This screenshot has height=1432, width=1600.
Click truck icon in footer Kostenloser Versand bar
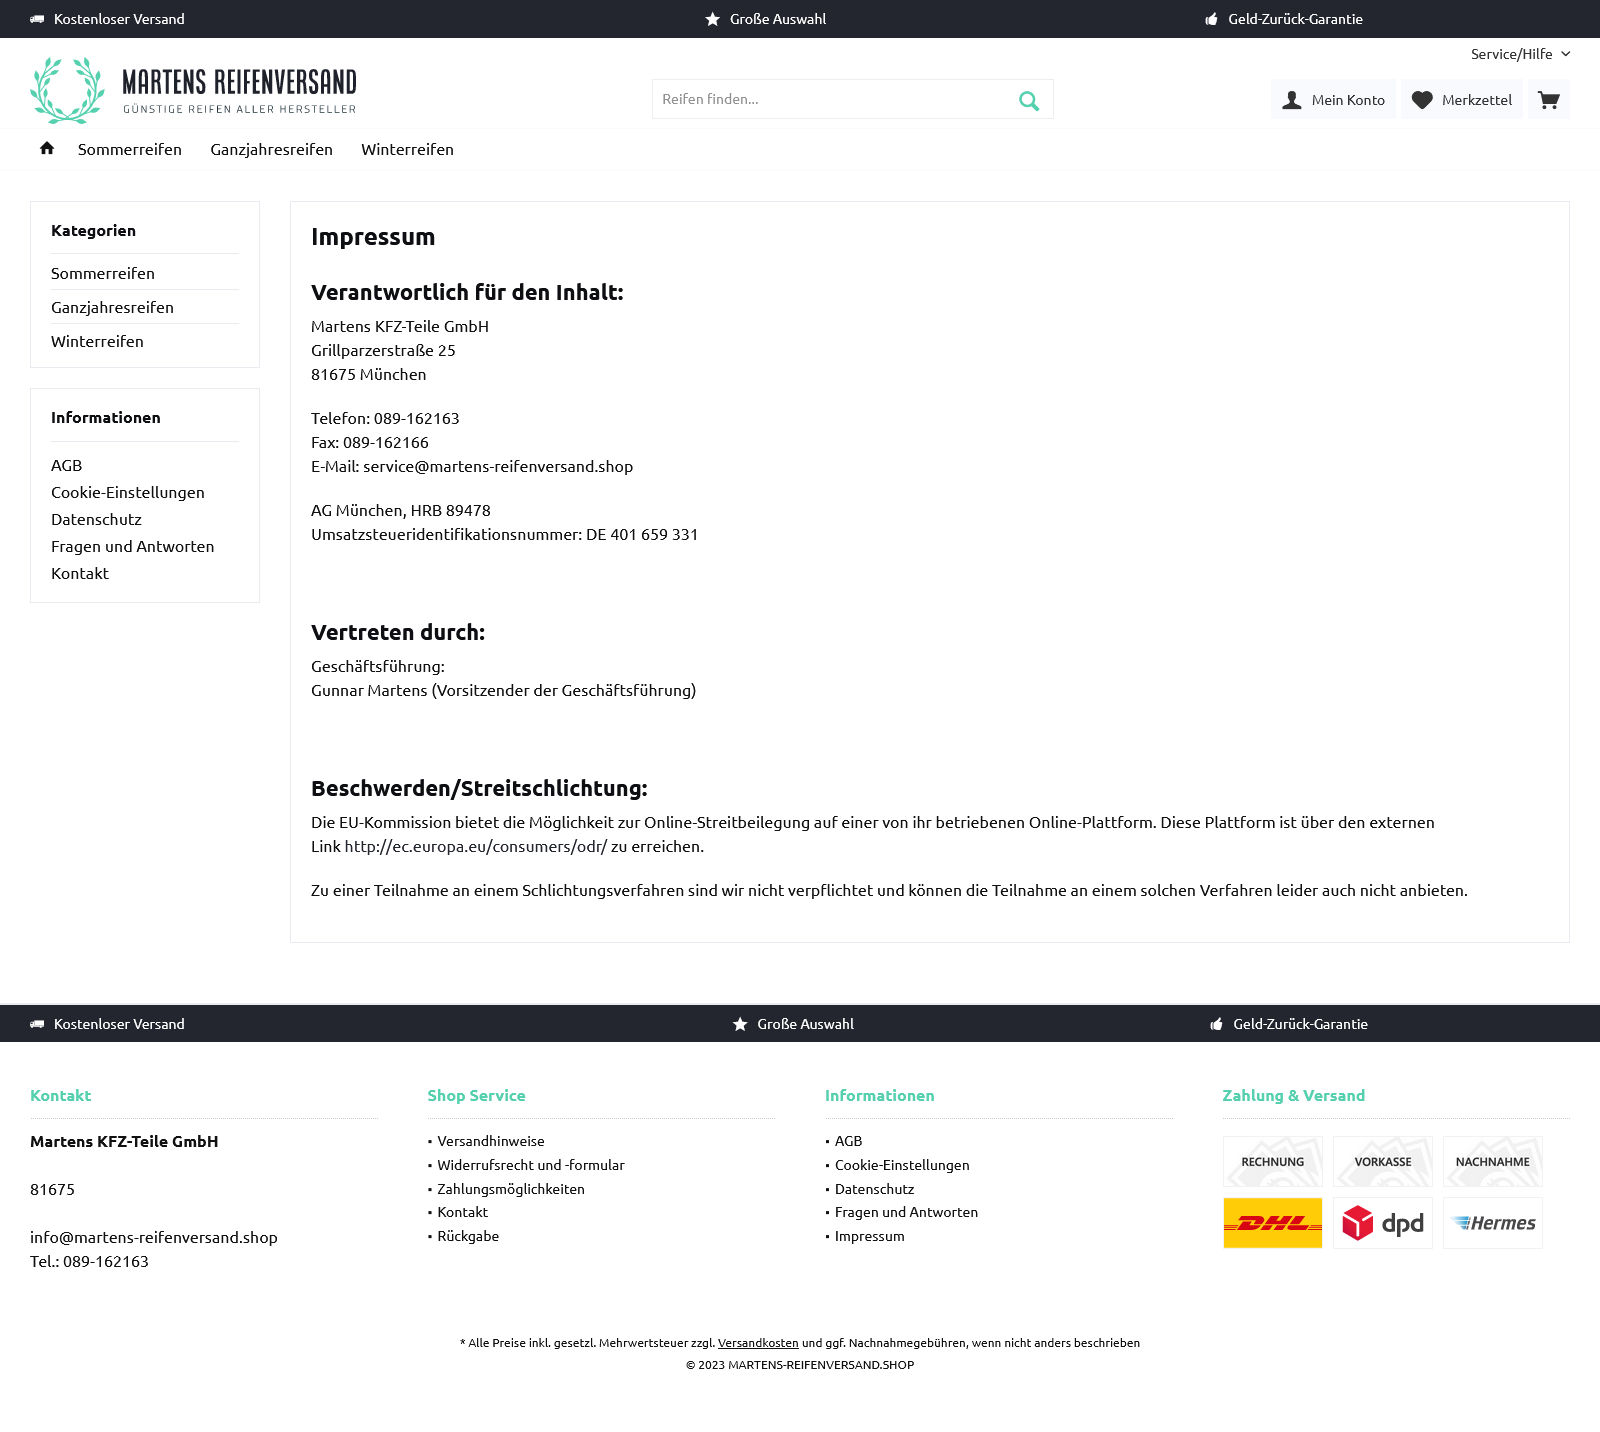[37, 1024]
